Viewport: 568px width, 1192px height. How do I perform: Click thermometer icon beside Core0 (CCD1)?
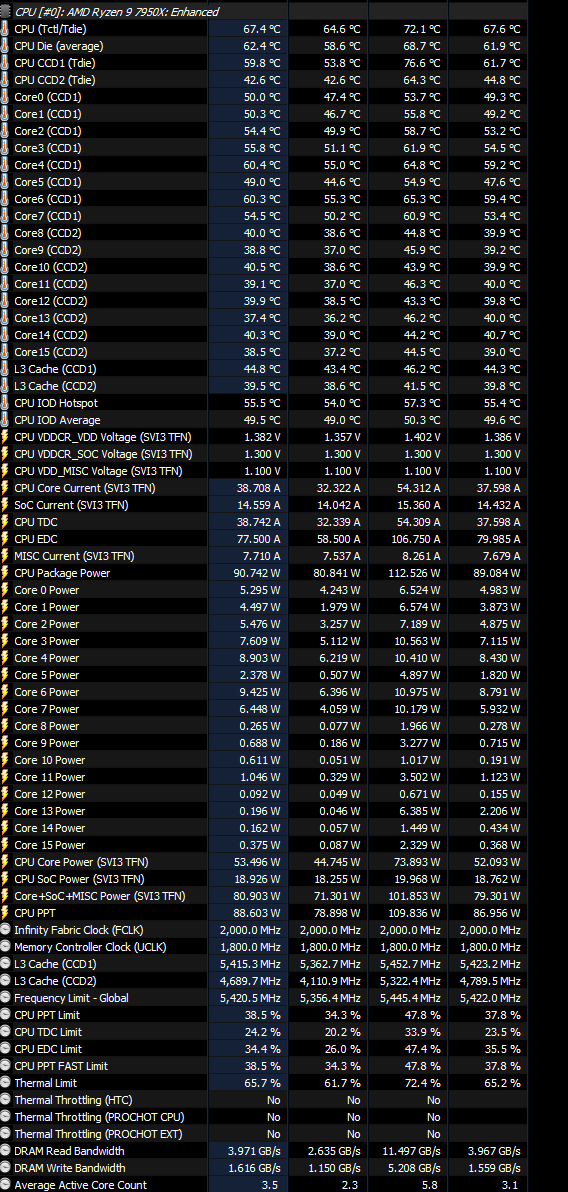tap(5, 97)
